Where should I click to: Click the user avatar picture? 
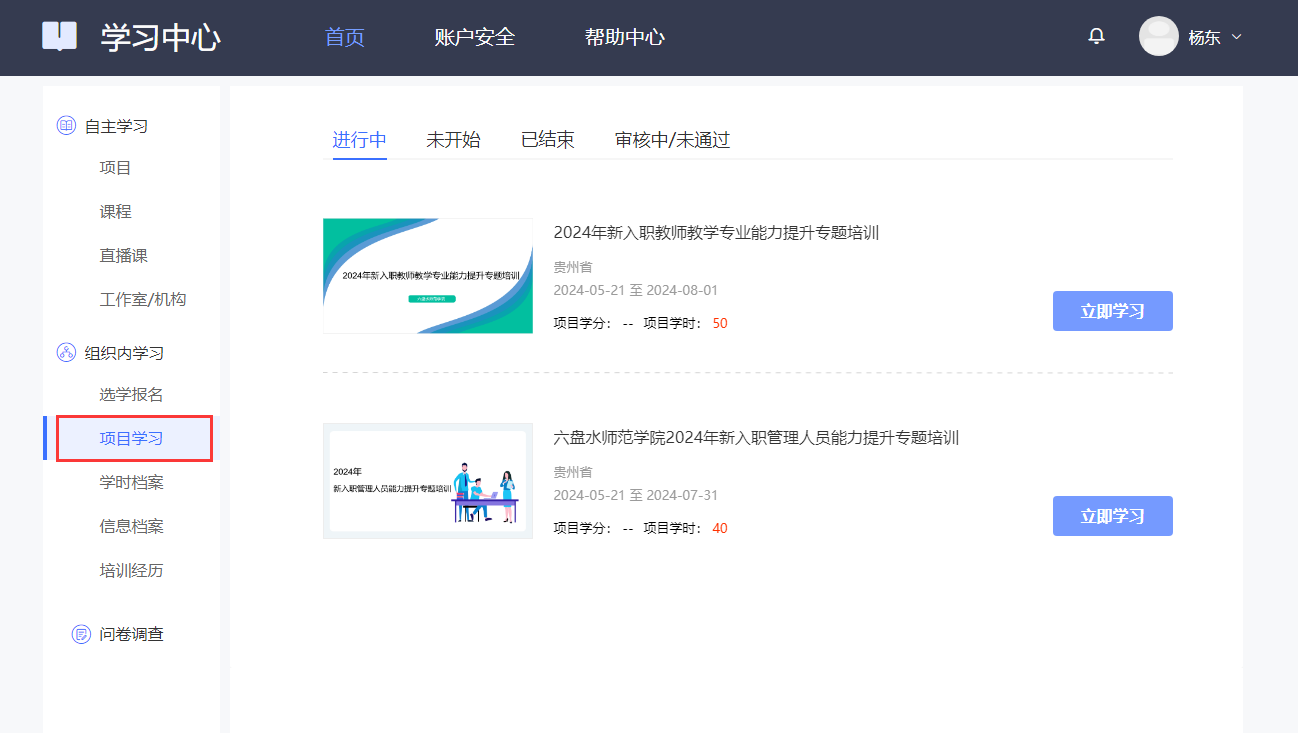pyautogui.click(x=1158, y=37)
